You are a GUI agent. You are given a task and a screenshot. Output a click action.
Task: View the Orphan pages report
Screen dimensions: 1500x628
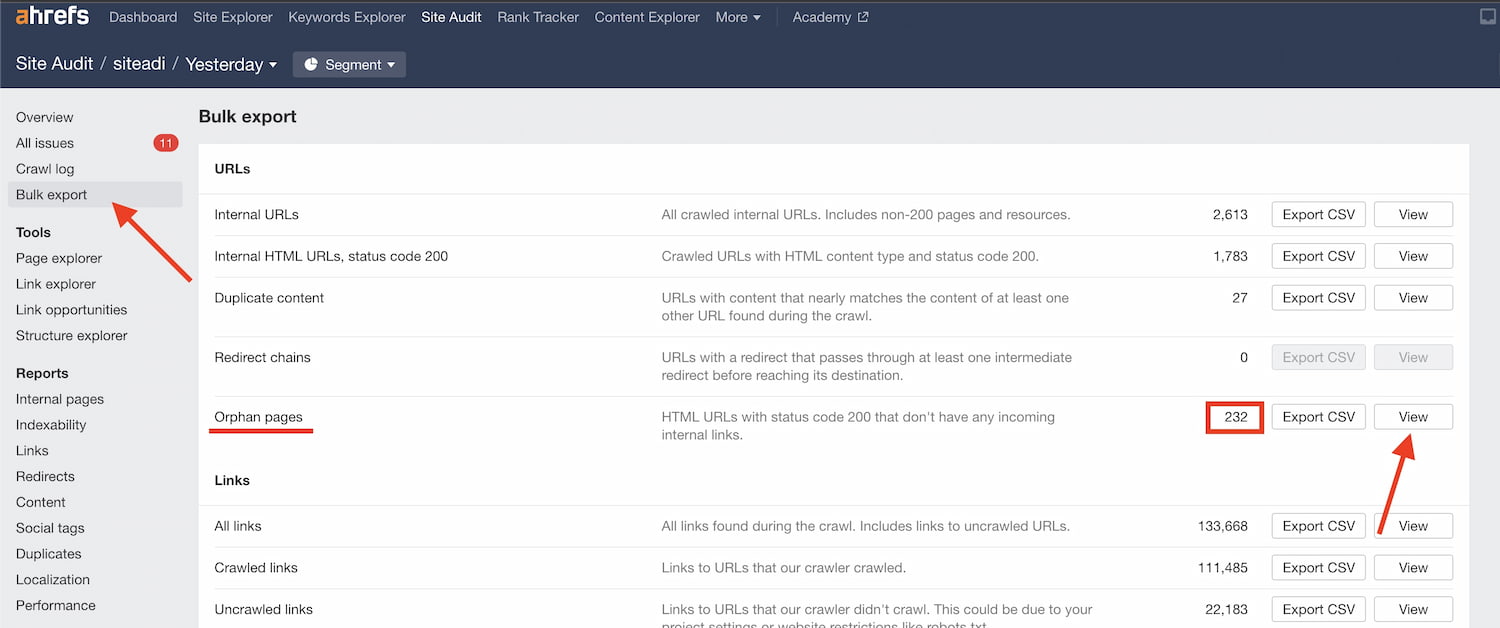coord(1412,417)
